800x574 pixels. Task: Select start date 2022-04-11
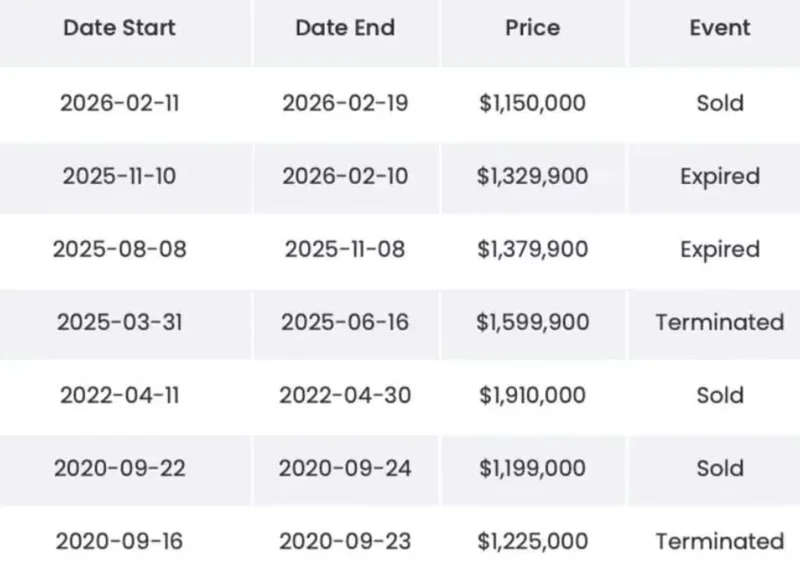click(119, 395)
